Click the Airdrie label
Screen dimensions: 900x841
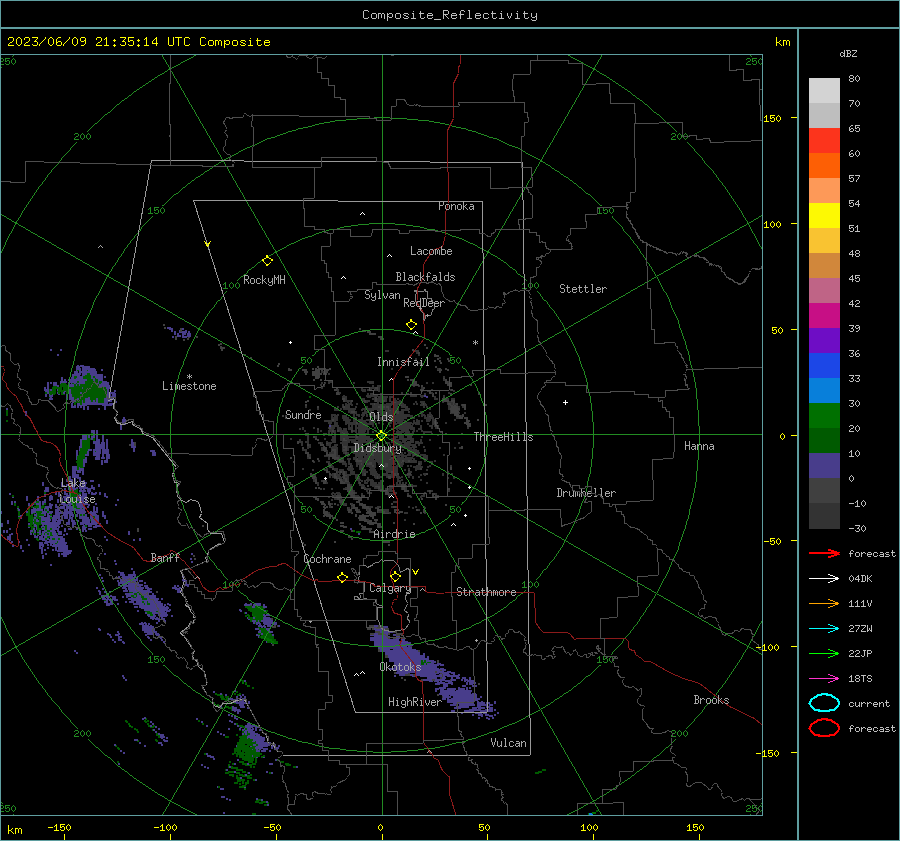click(394, 534)
